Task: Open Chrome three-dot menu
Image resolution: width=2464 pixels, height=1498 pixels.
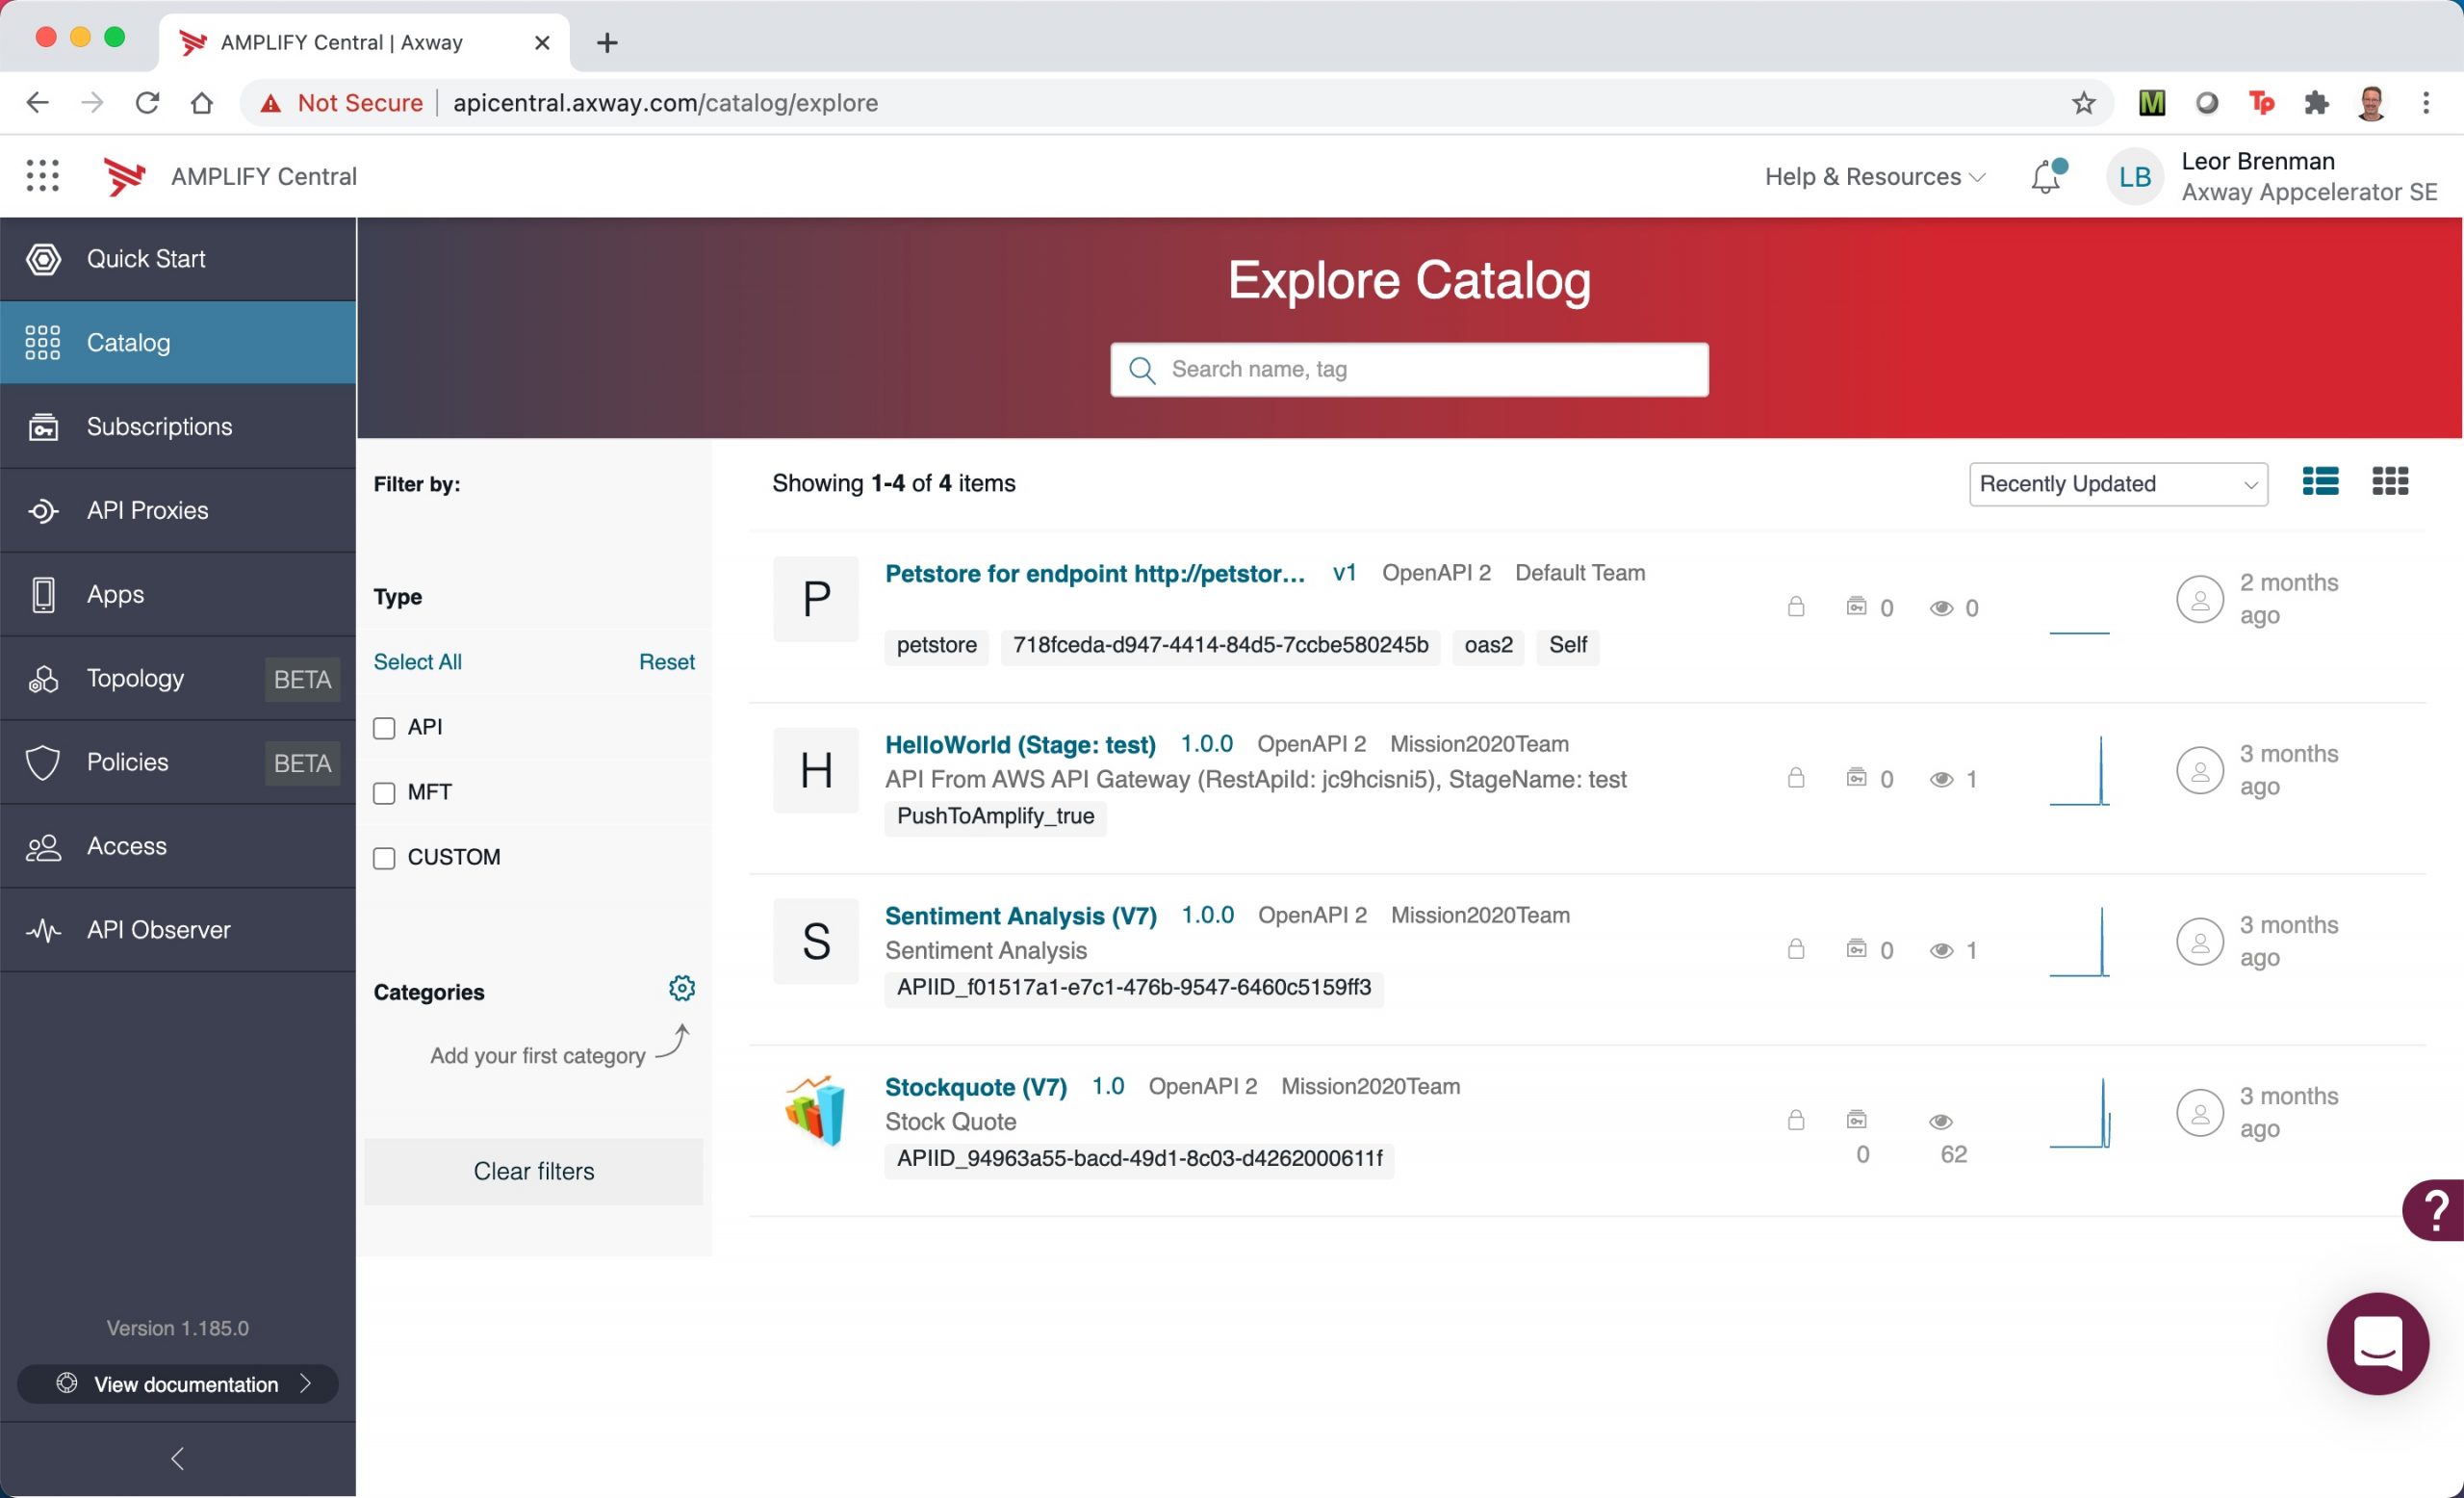Action: click(x=2426, y=103)
